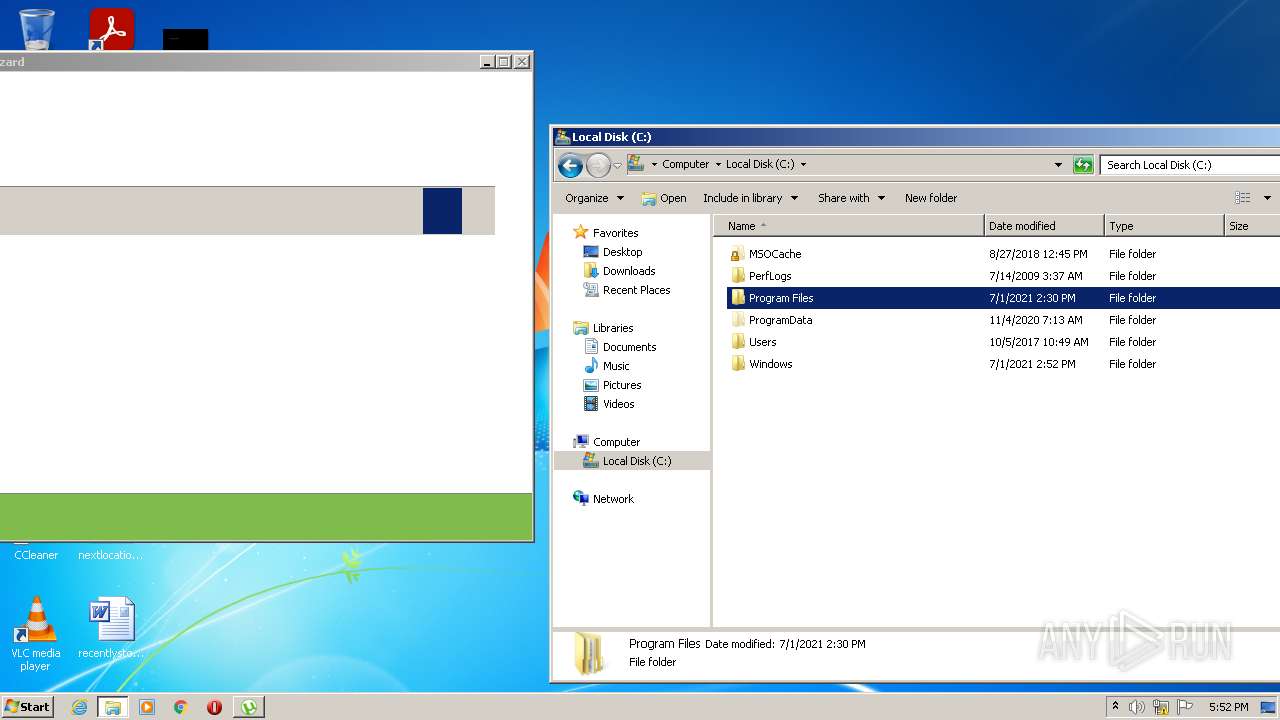
Task: Click the dark blue block in wizard window
Action: [442, 211]
